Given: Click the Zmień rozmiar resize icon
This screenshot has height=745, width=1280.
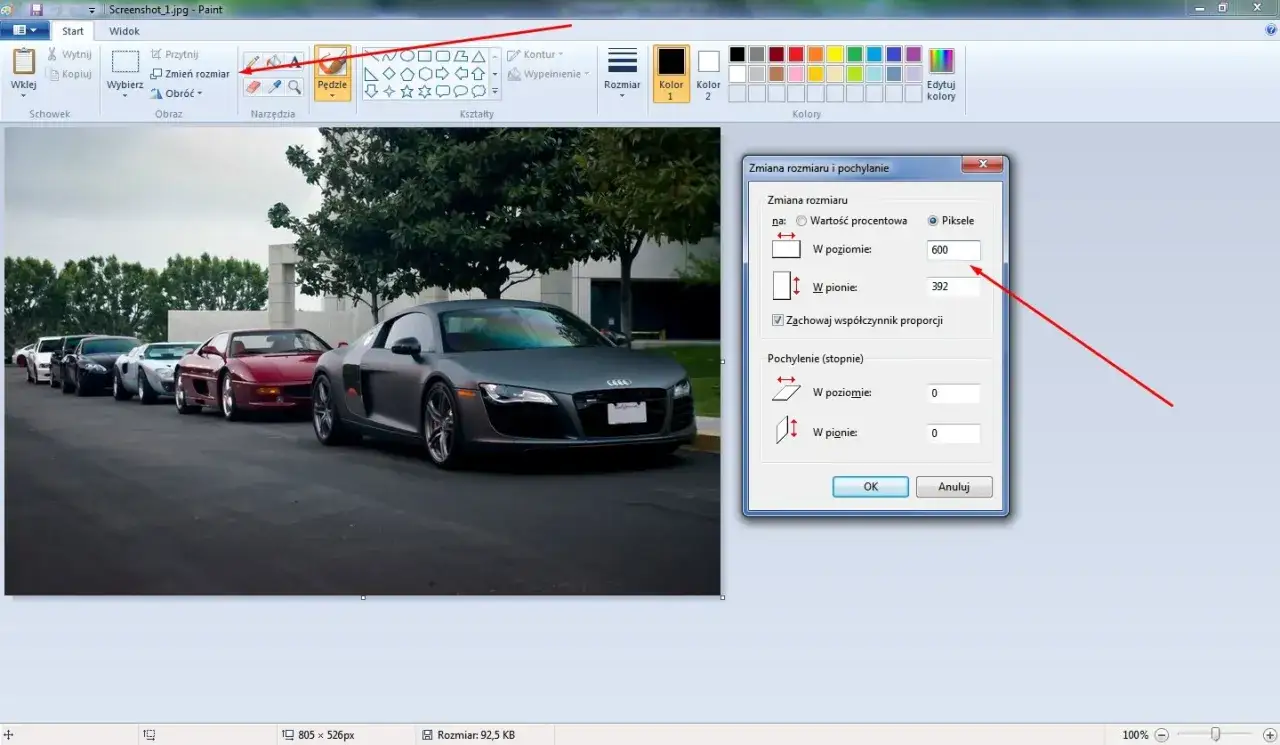Looking at the screenshot, I should (157, 74).
